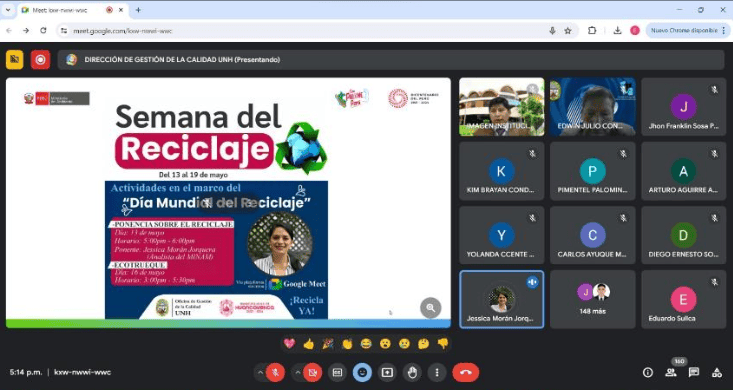The image size is (733, 390).
Task: Expand audio settings chevron beside microphone
Action: (x=260, y=372)
